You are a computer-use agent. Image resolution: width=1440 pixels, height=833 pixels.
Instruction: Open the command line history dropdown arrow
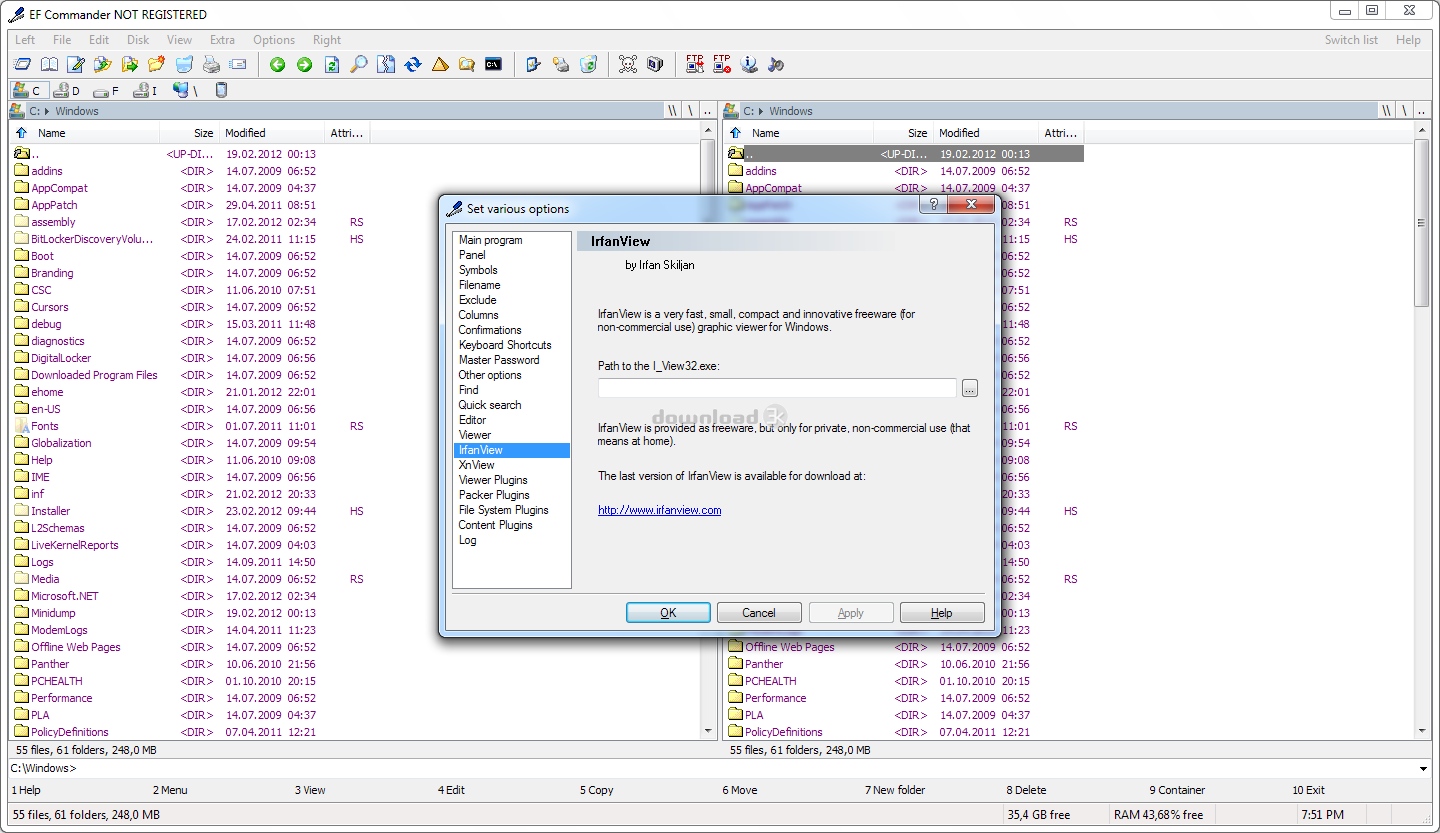tap(1424, 768)
